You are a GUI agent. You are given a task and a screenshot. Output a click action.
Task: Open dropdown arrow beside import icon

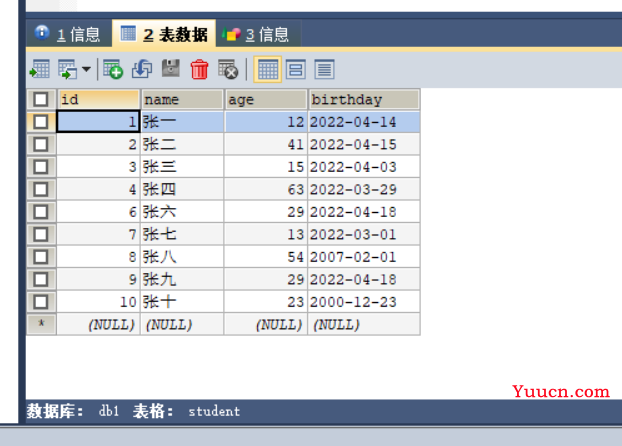86,69
